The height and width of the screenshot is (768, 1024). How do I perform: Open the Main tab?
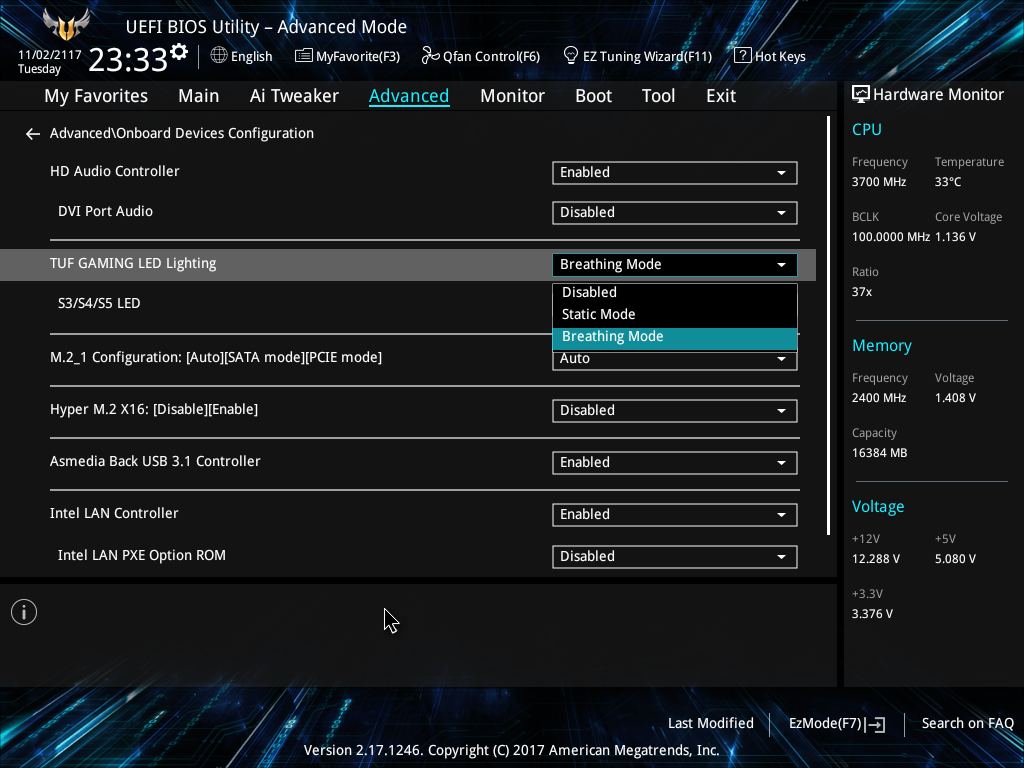199,96
